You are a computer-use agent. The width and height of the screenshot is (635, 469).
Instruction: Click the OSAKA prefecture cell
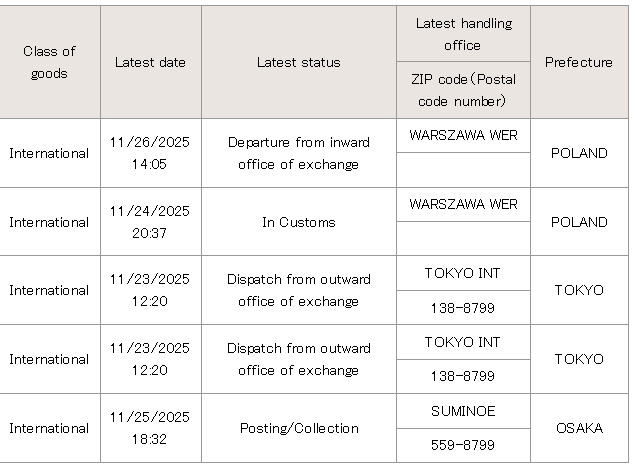[x=578, y=428]
